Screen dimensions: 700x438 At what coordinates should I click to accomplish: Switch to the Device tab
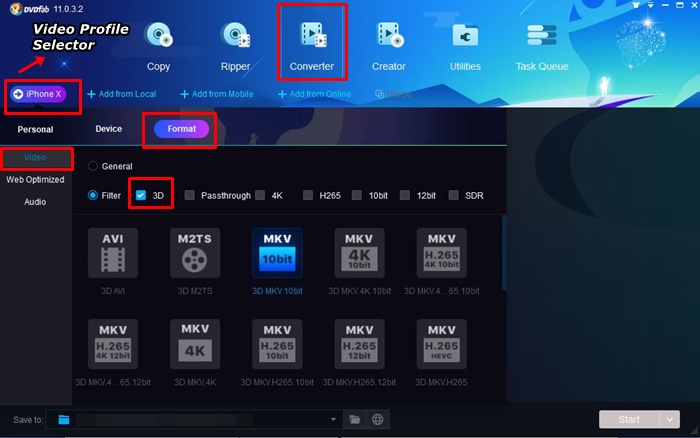[108, 129]
